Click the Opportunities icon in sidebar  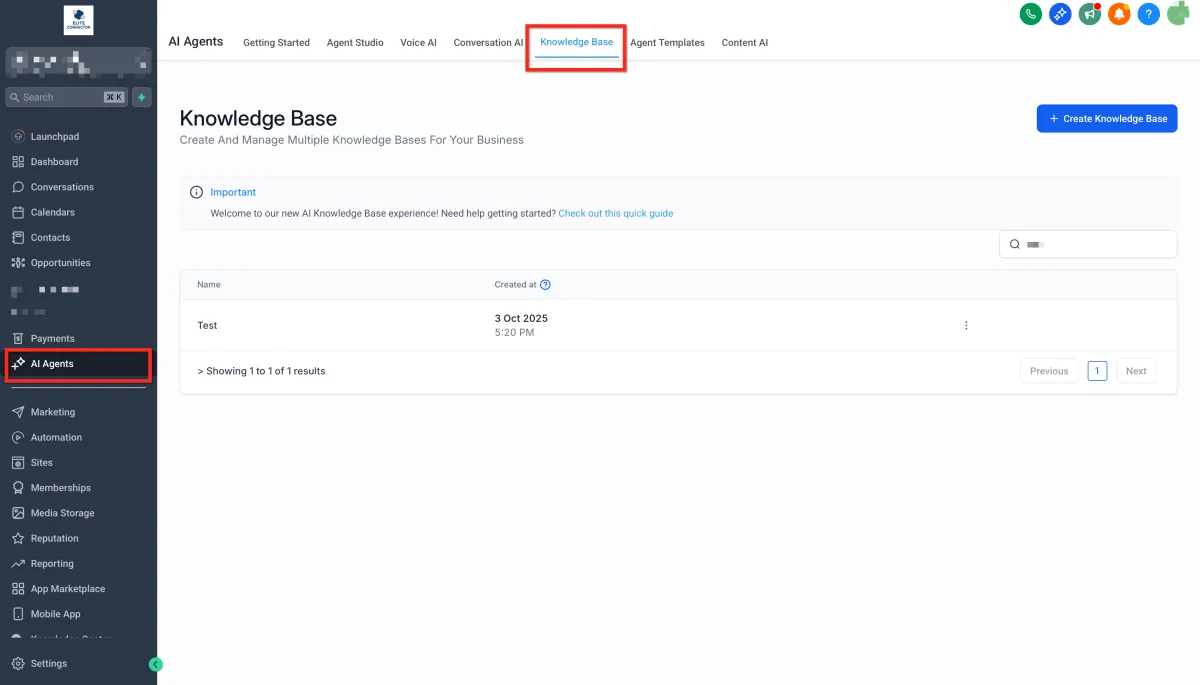point(18,263)
